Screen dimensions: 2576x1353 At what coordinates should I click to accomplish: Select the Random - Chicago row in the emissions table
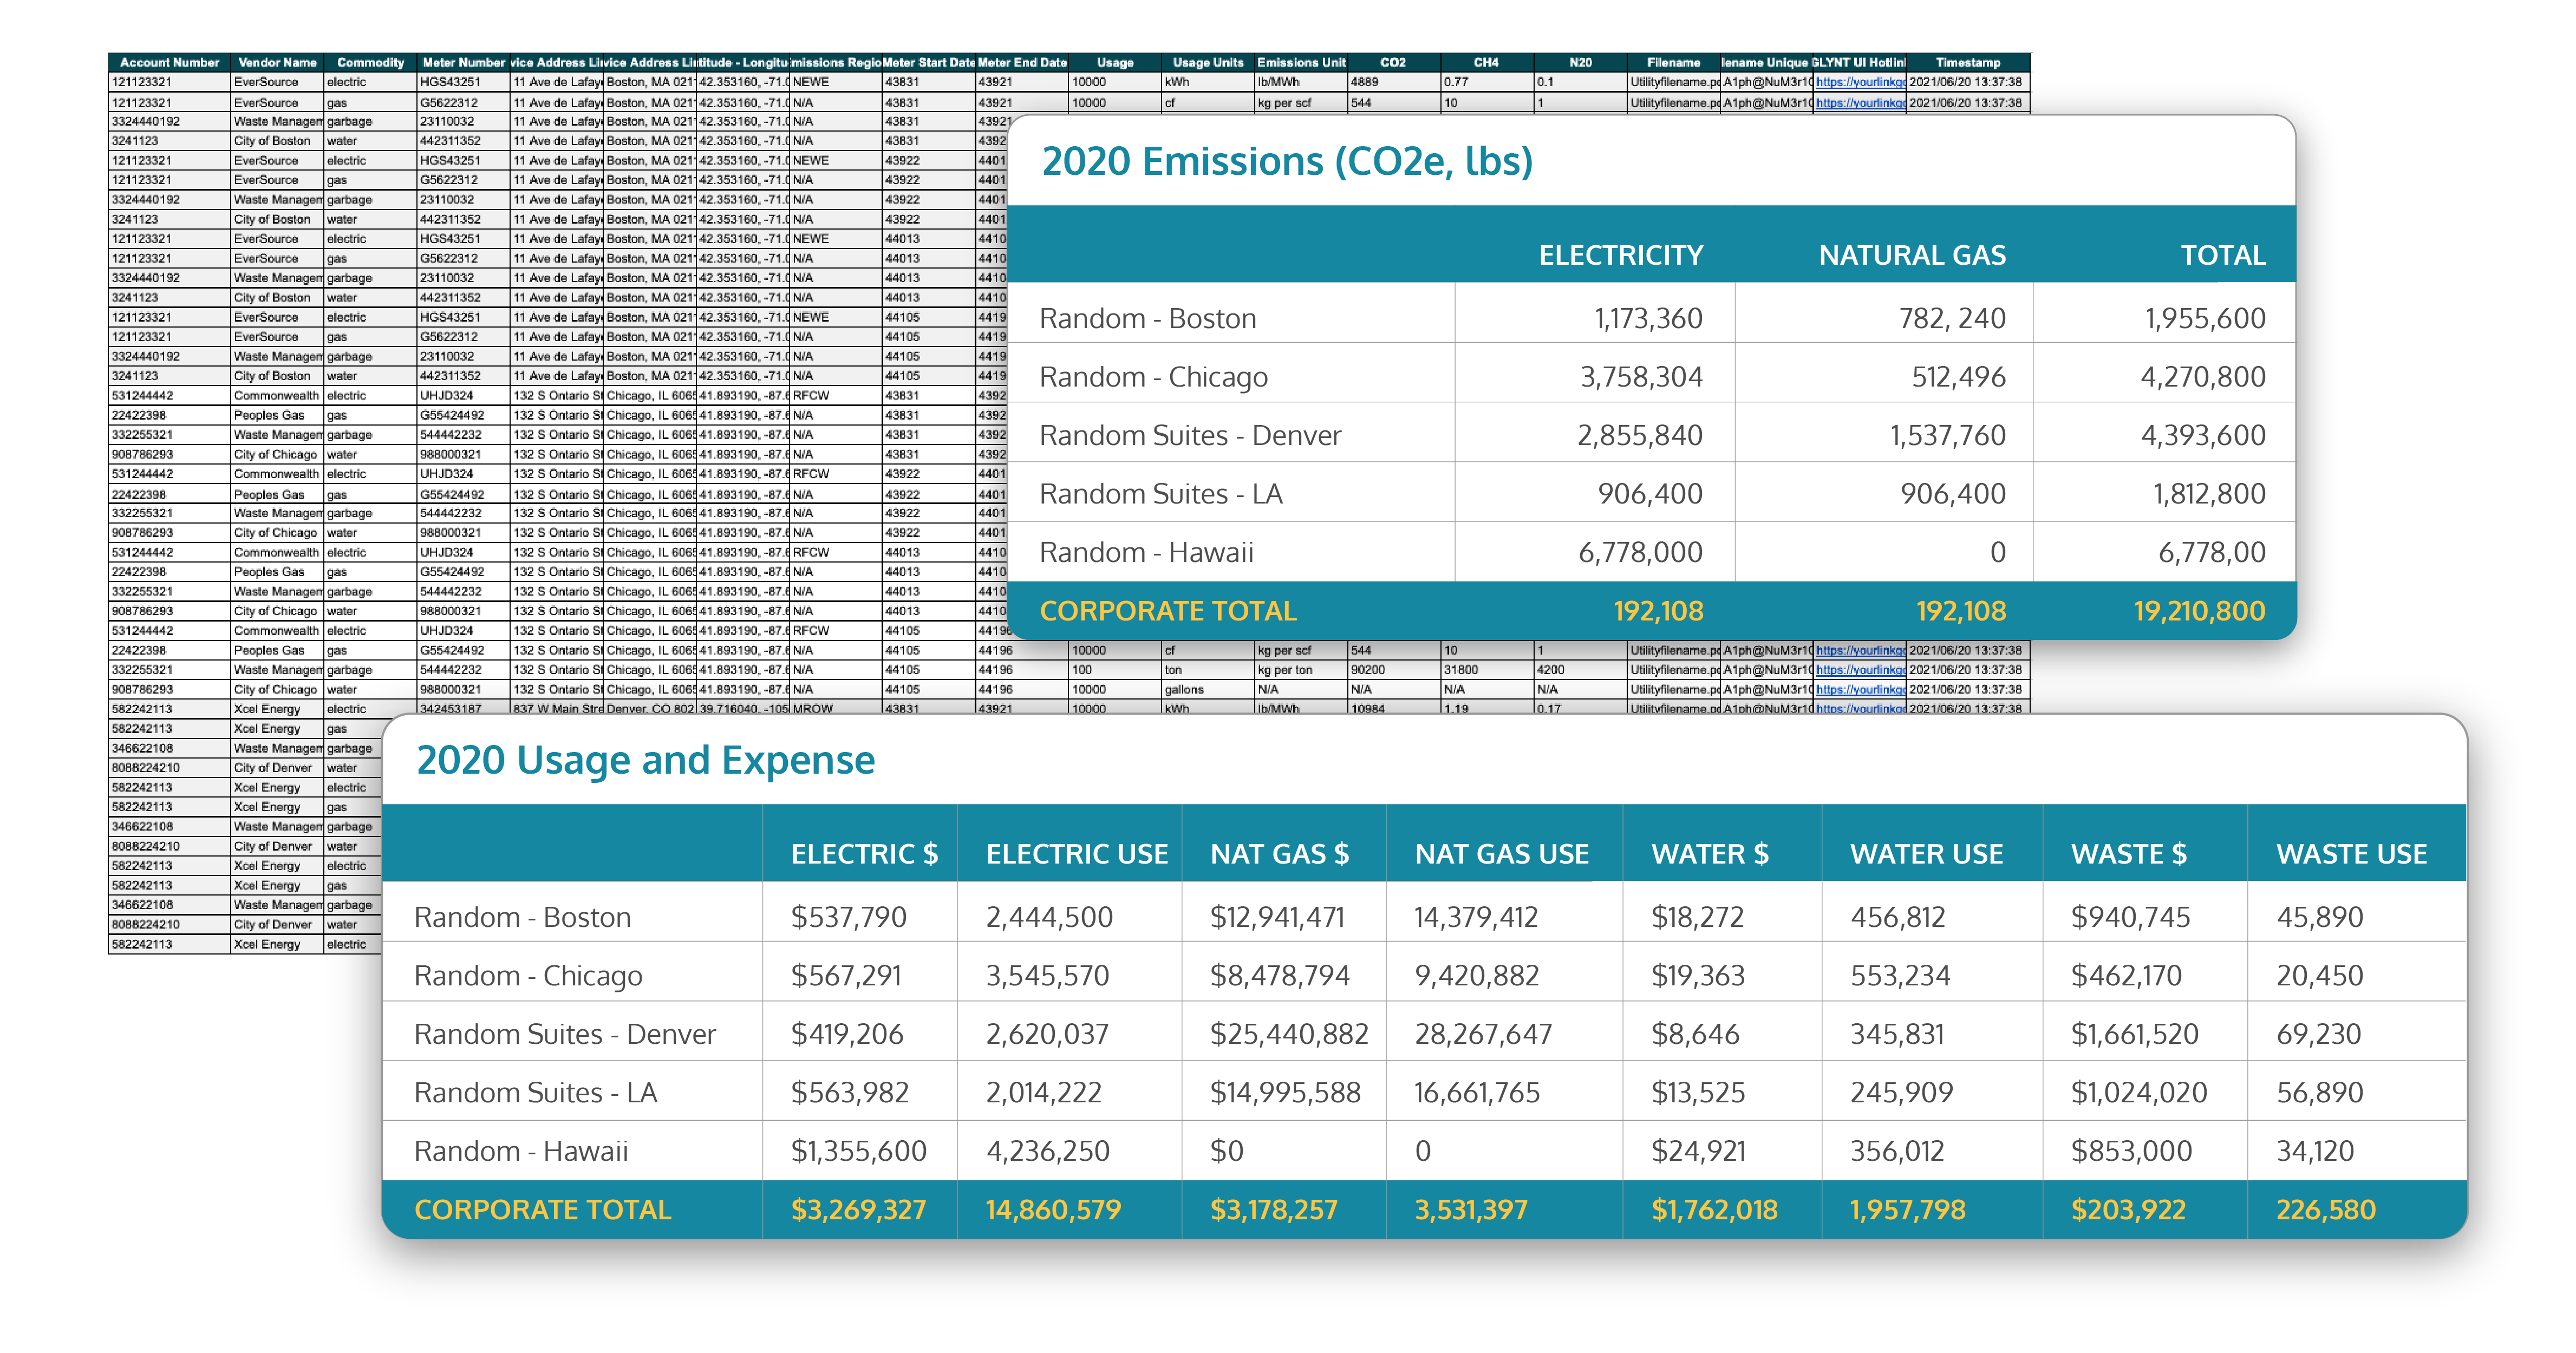1153,377
